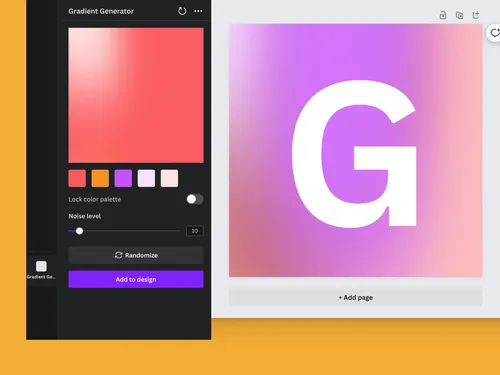Click the + Add page button

coord(356,297)
